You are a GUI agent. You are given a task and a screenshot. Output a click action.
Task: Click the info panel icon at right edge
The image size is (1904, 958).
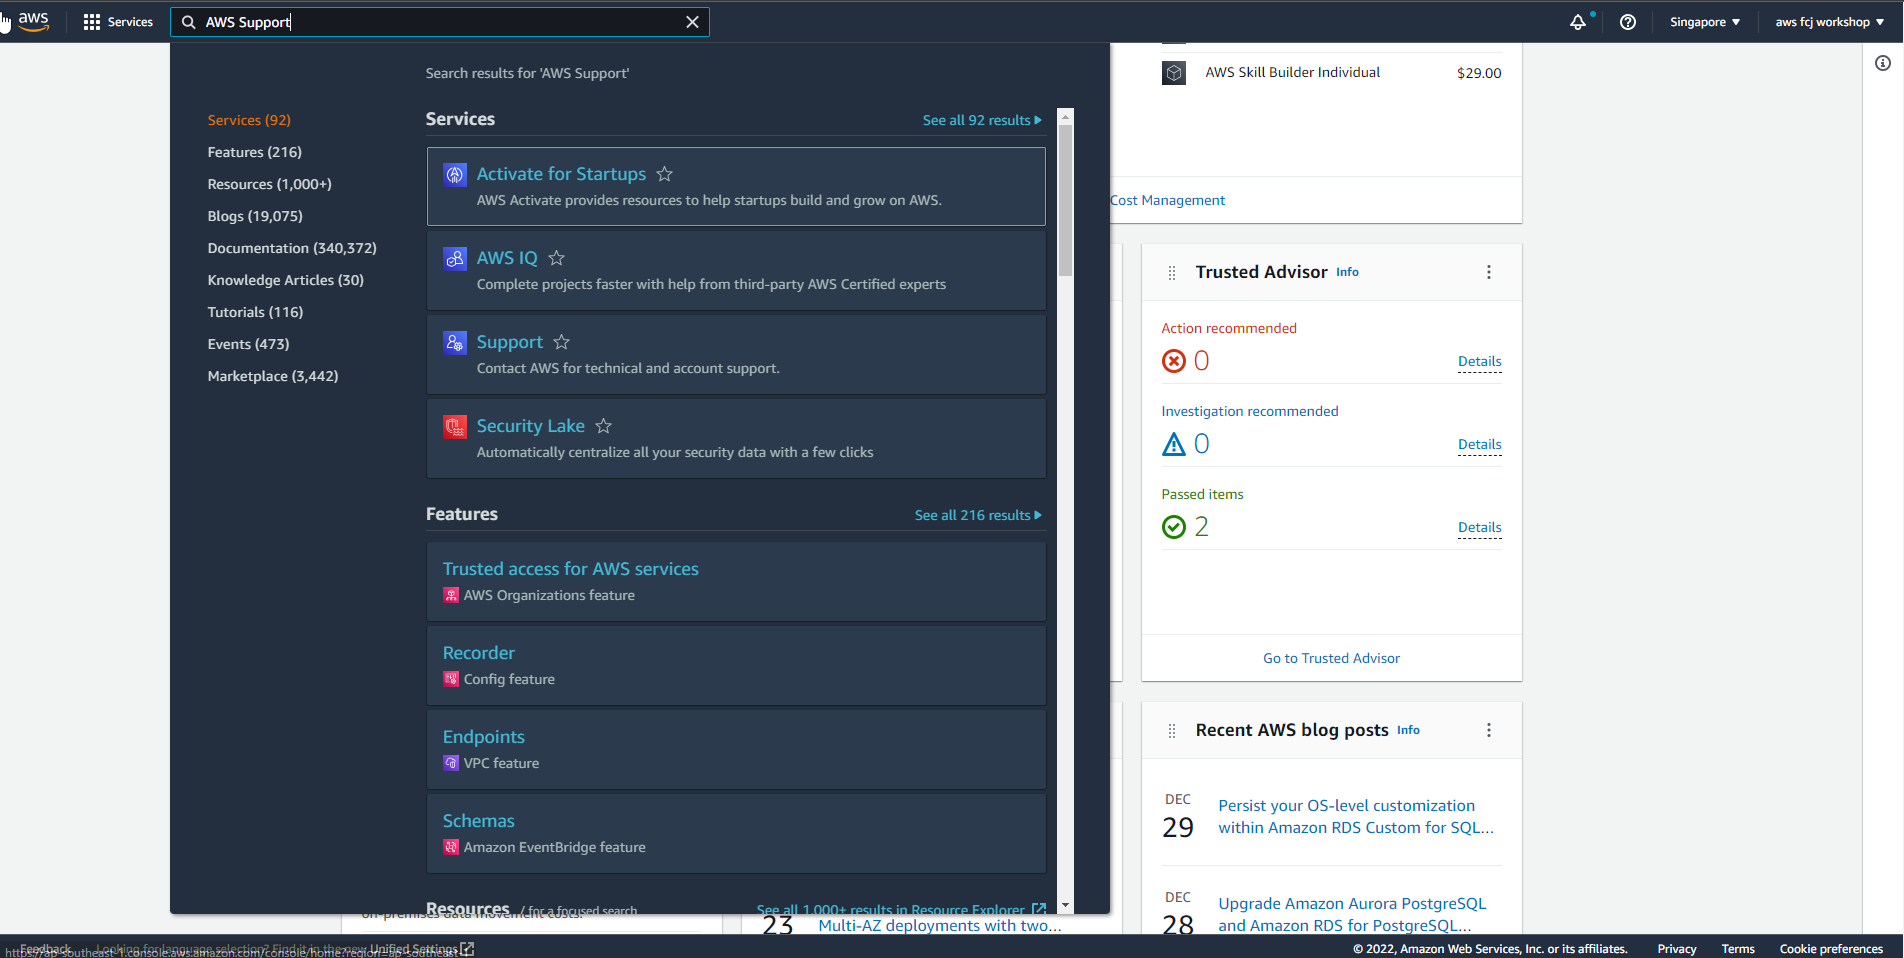[1883, 63]
